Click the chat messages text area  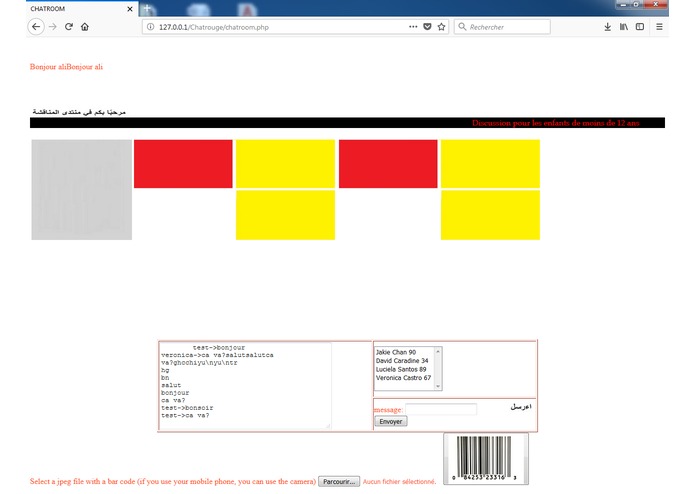pos(245,386)
